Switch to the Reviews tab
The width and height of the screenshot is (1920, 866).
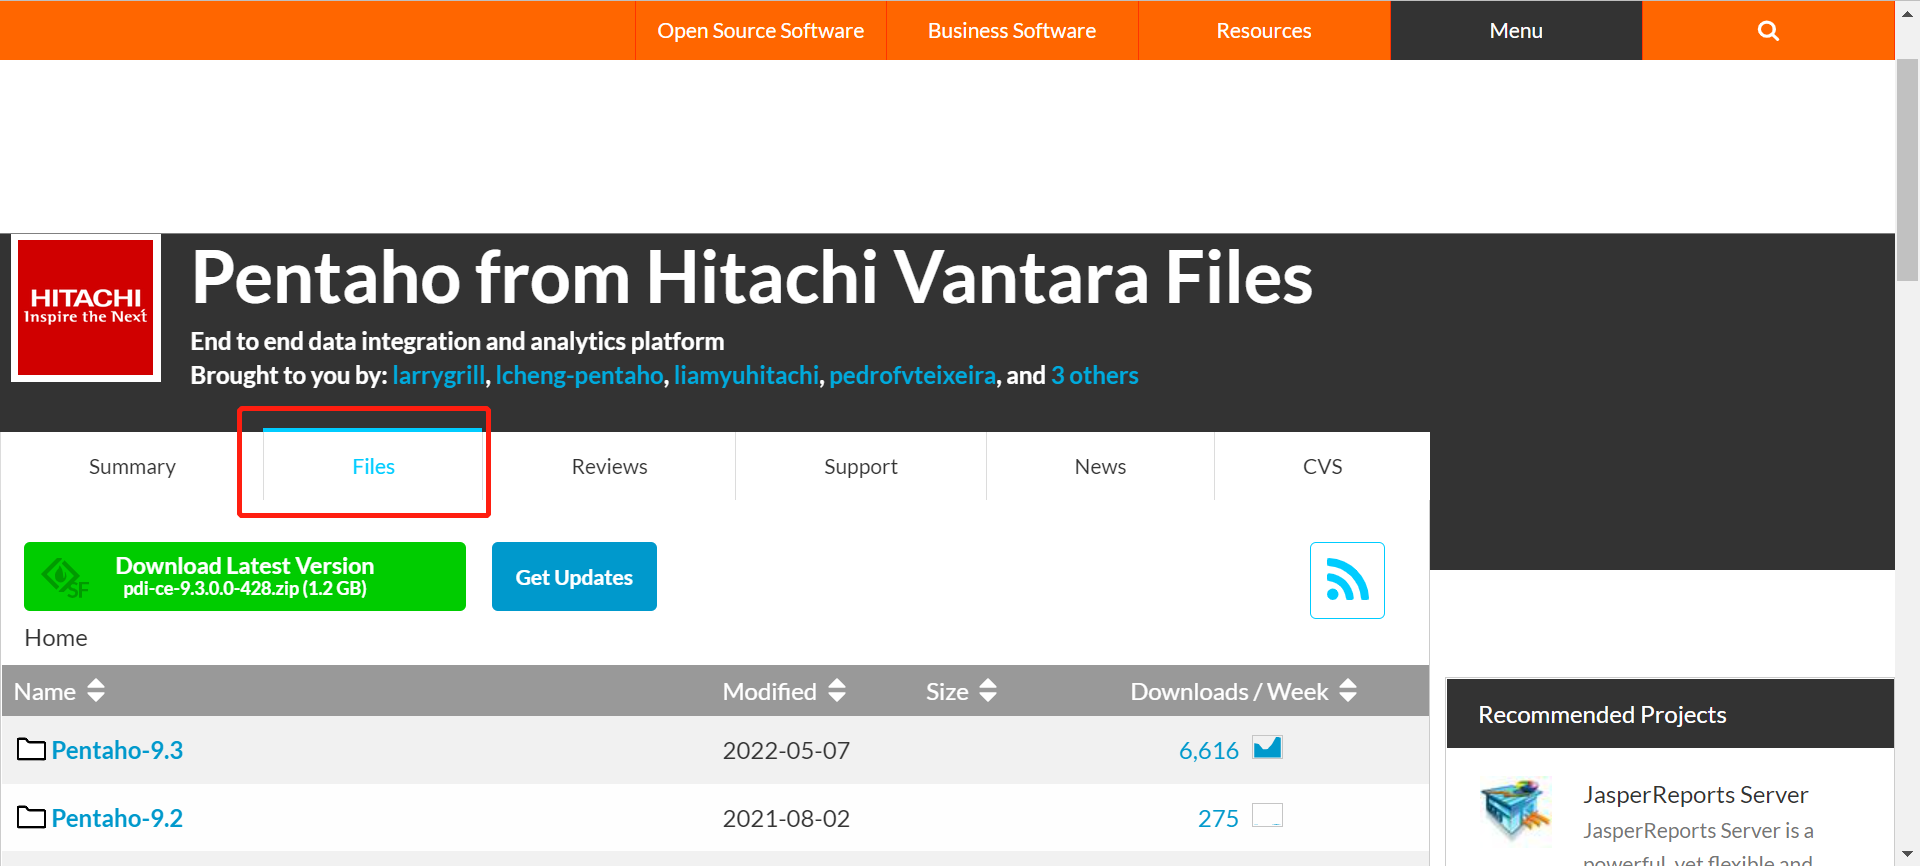click(x=609, y=467)
